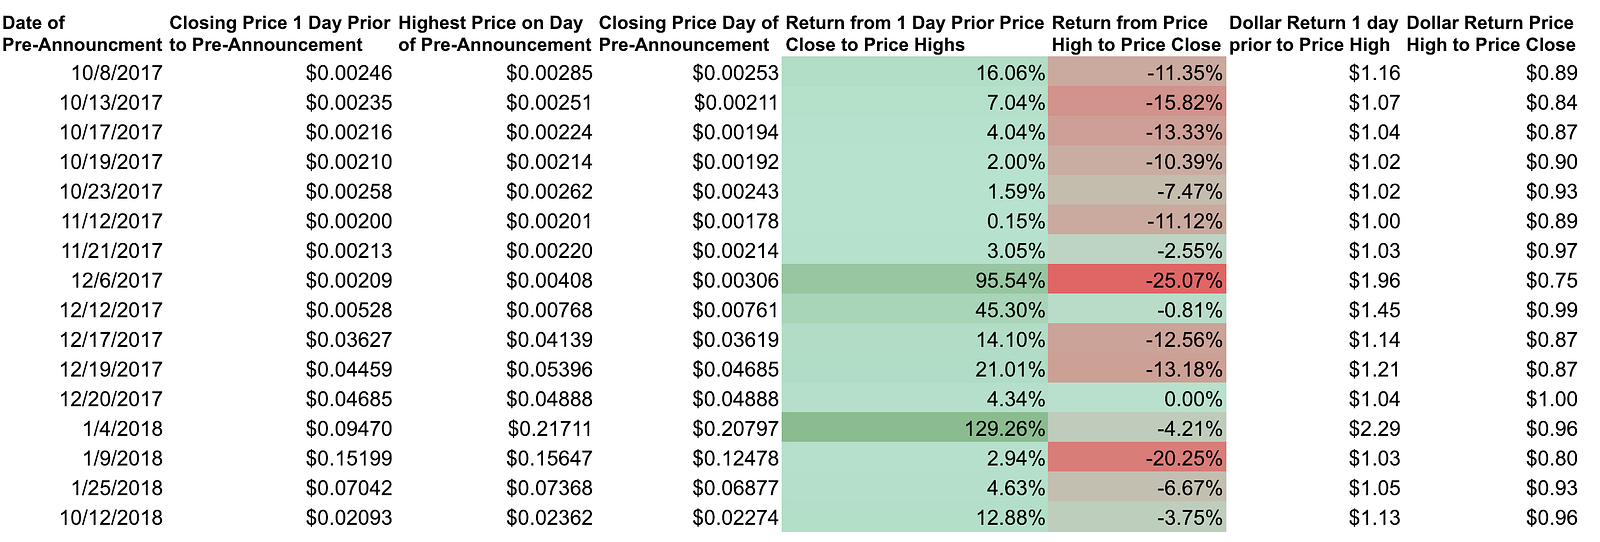The height and width of the screenshot is (542, 1600).
Task: Select the "Highest Price on Day" column header
Action: 494,34
